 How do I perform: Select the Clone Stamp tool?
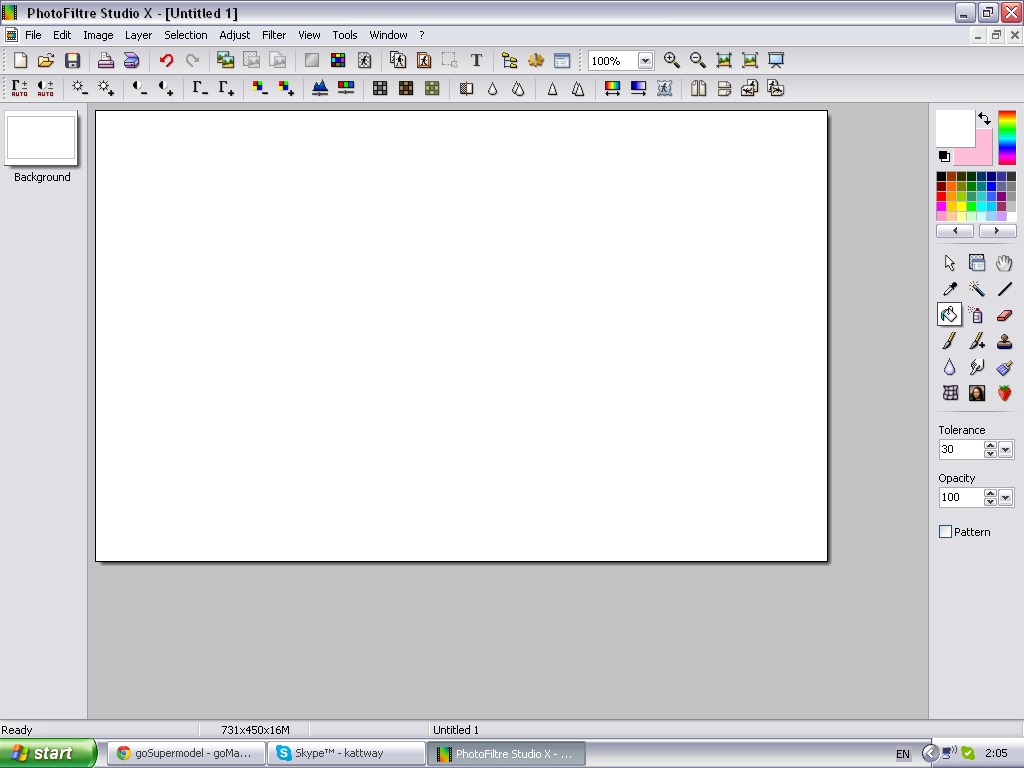pyautogui.click(x=1004, y=341)
